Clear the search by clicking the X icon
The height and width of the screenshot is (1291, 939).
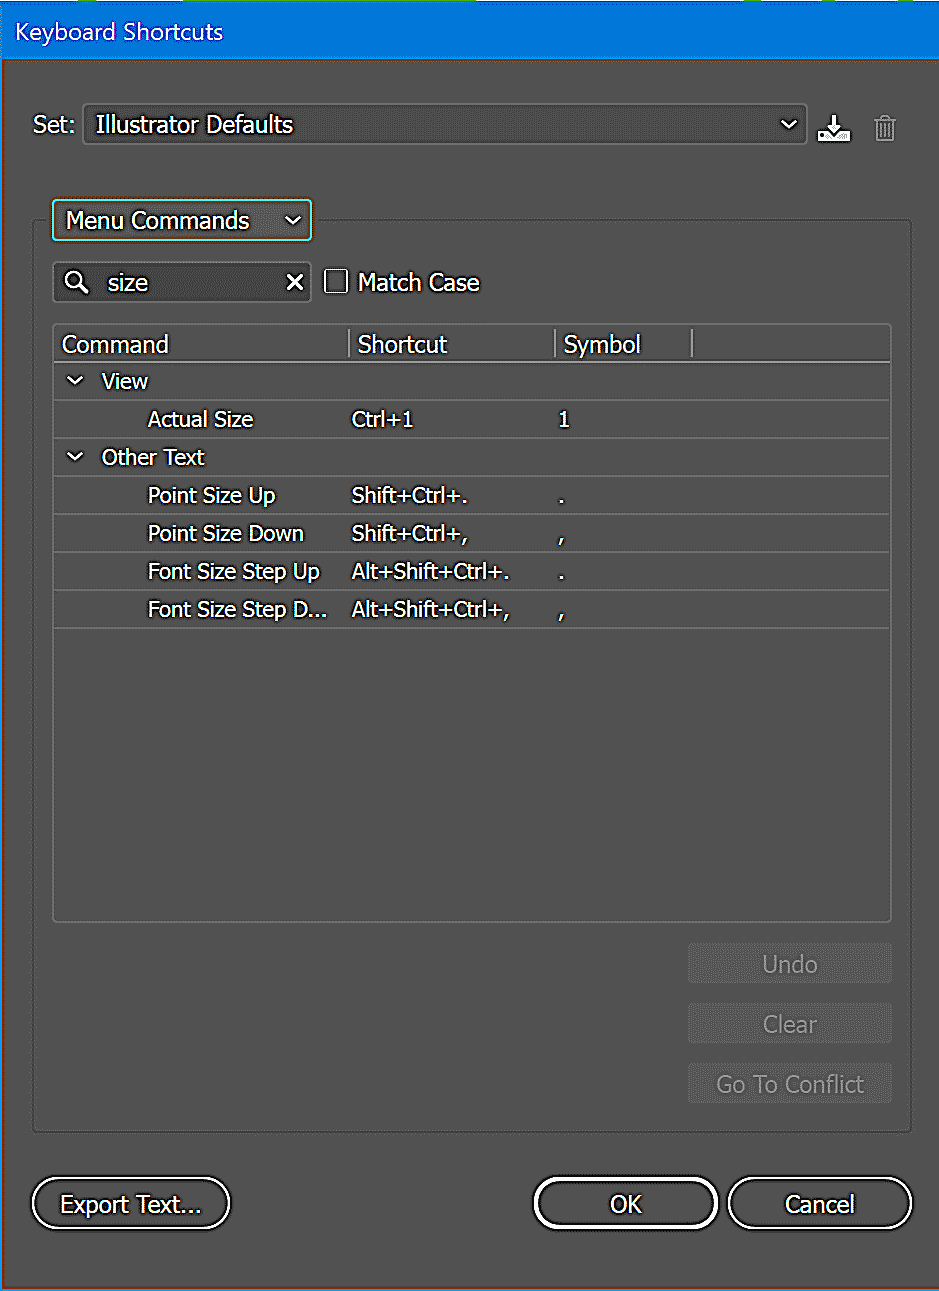(x=295, y=282)
